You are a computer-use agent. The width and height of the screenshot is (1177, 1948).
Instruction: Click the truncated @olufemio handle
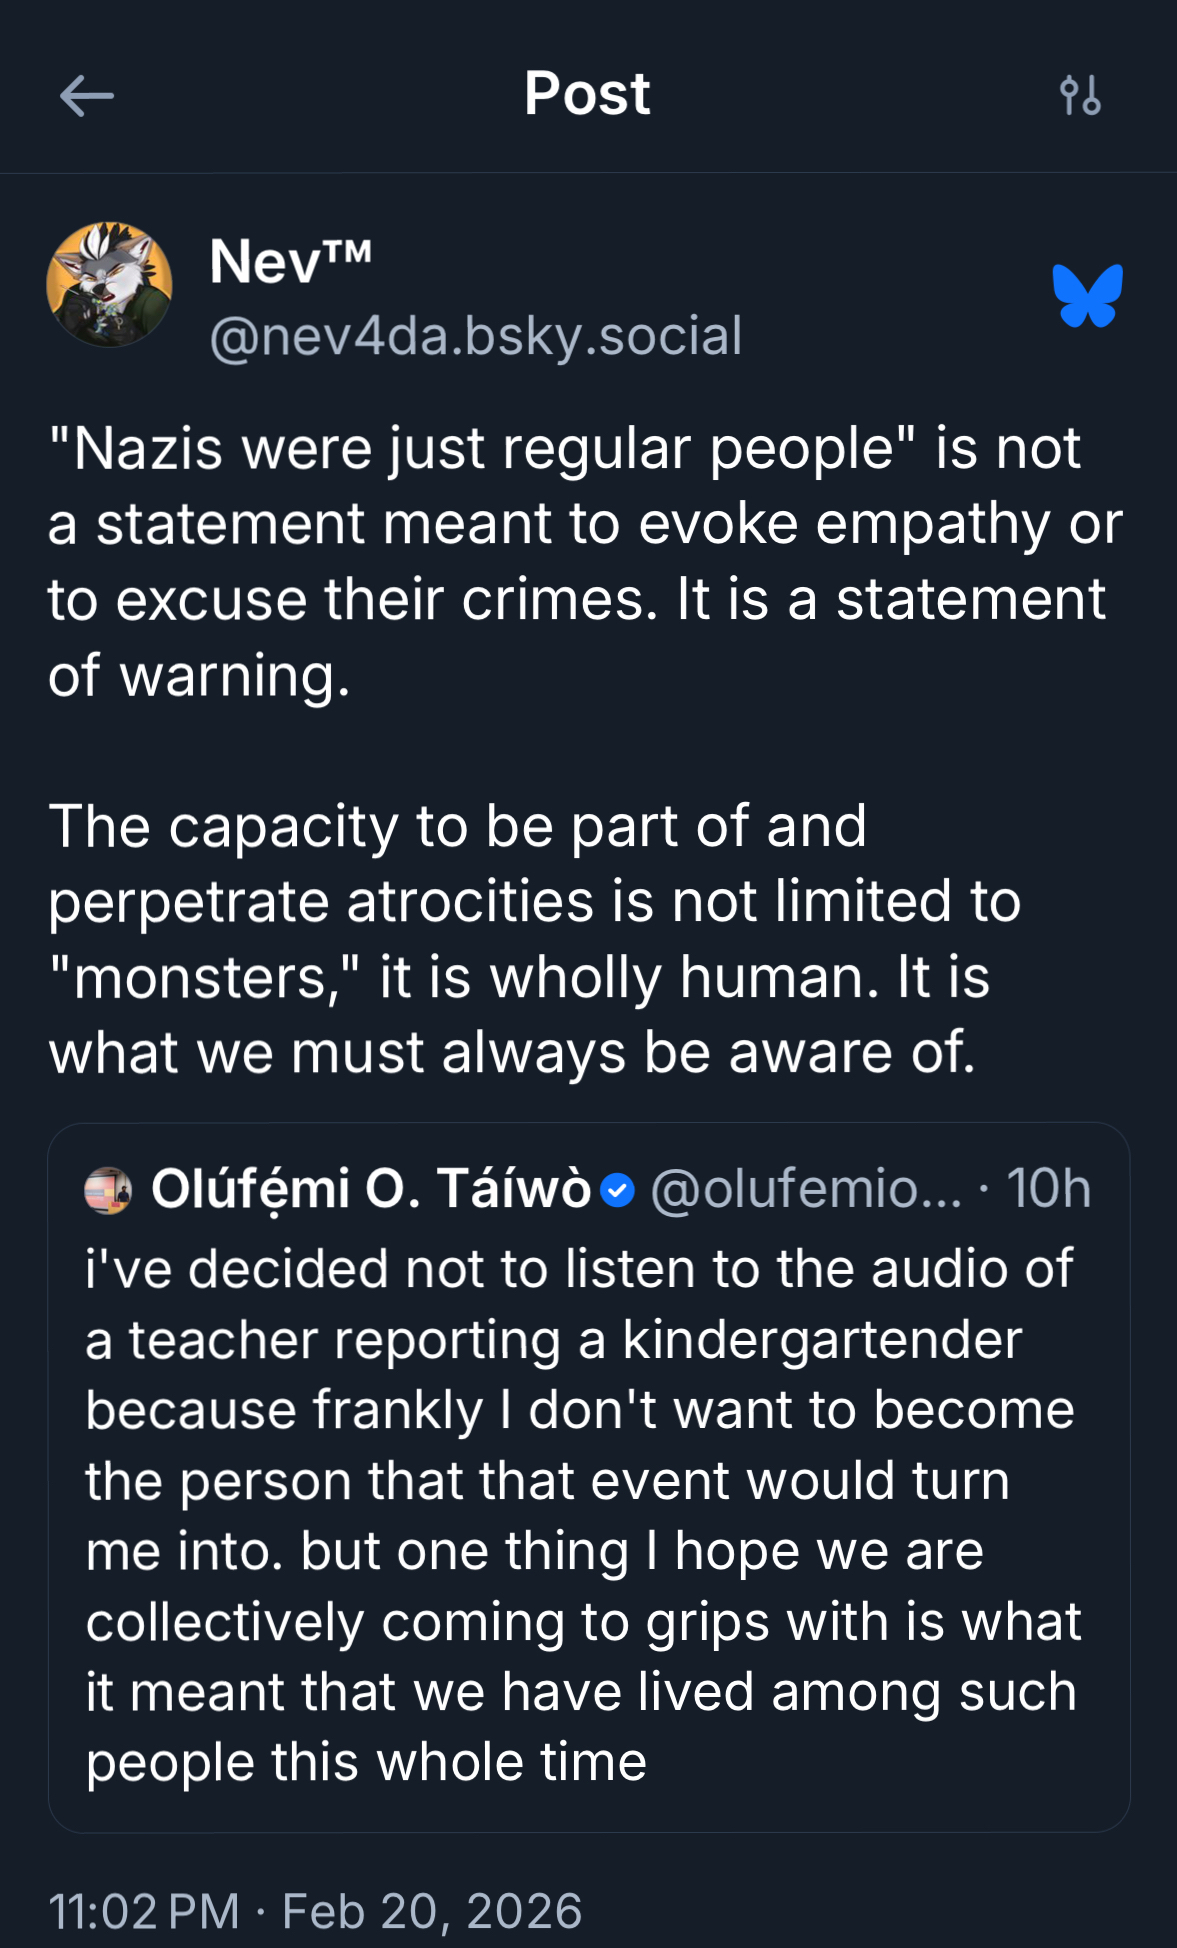(806, 1189)
